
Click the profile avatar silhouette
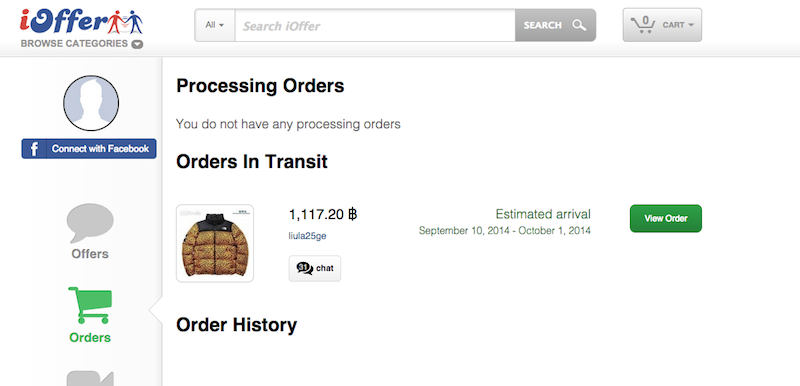pyautogui.click(x=91, y=103)
